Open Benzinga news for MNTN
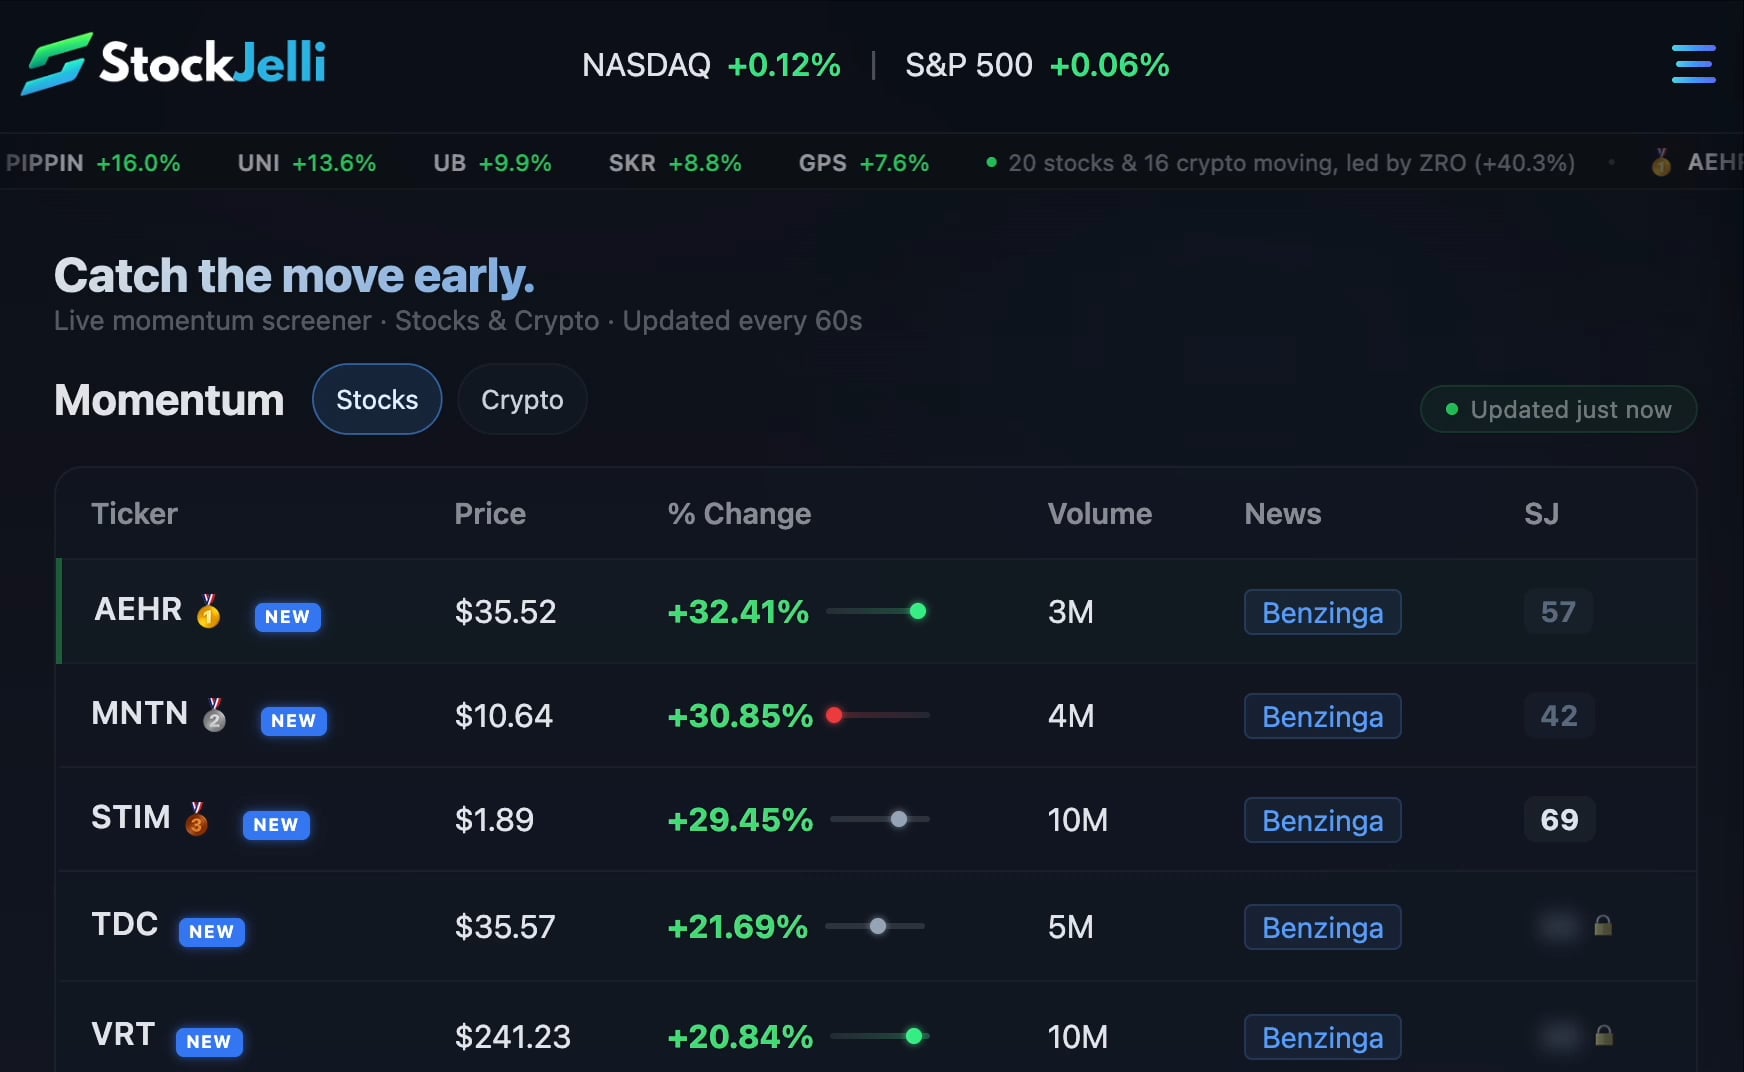This screenshot has width=1744, height=1072. point(1322,716)
